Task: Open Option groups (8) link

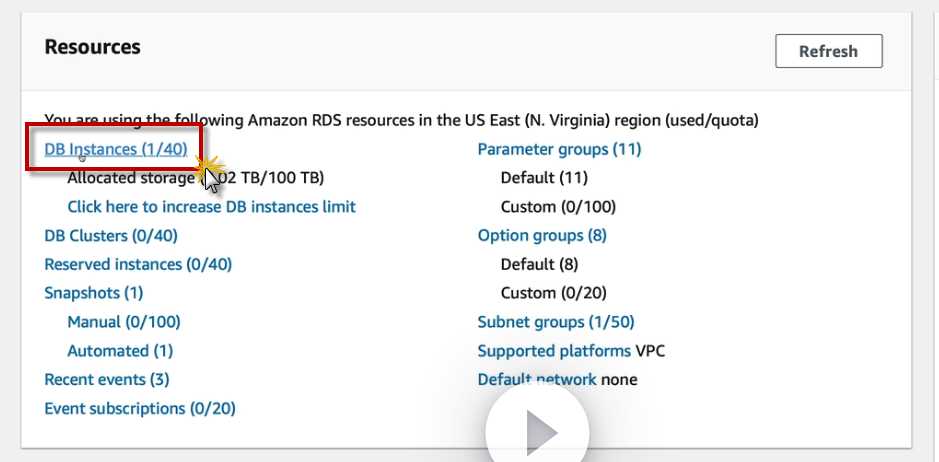Action: [542, 236]
